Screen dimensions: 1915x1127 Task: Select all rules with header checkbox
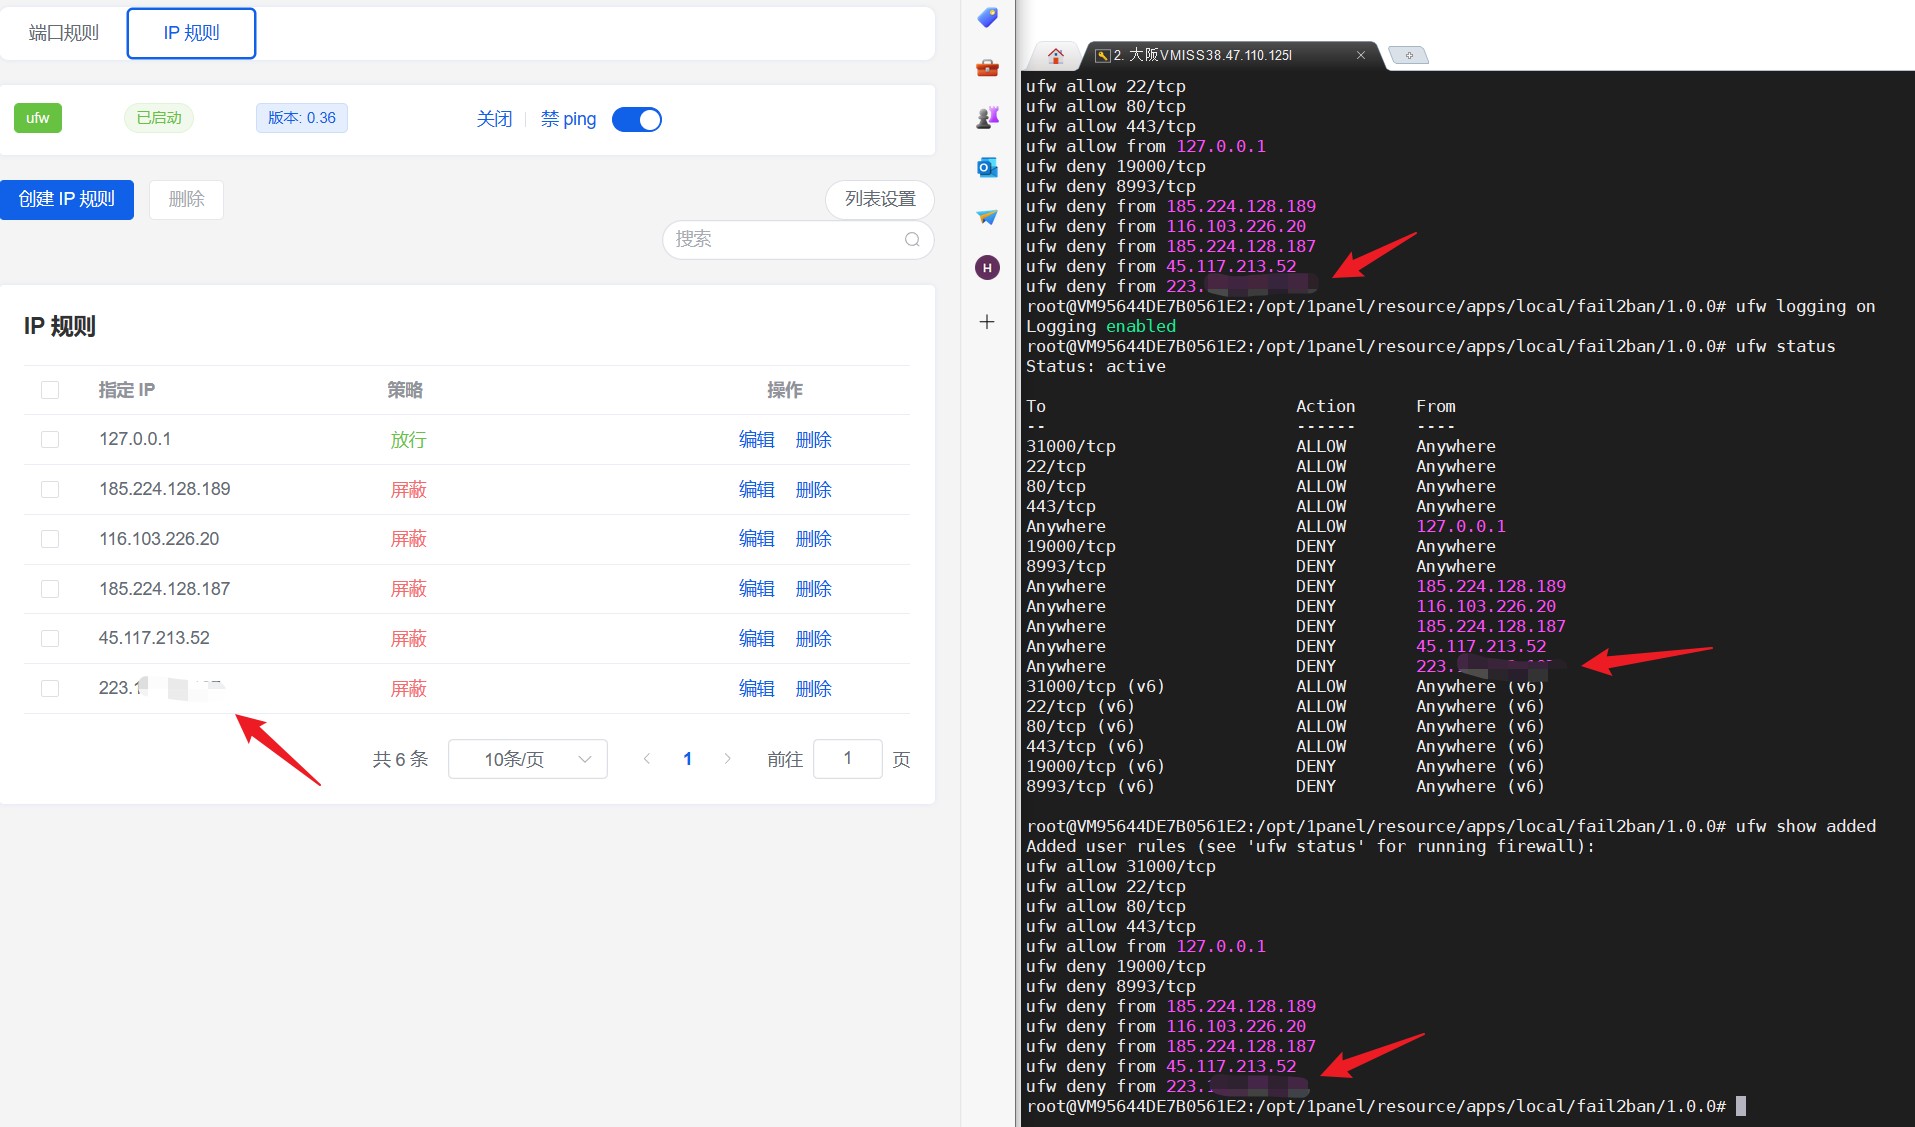click(x=50, y=390)
